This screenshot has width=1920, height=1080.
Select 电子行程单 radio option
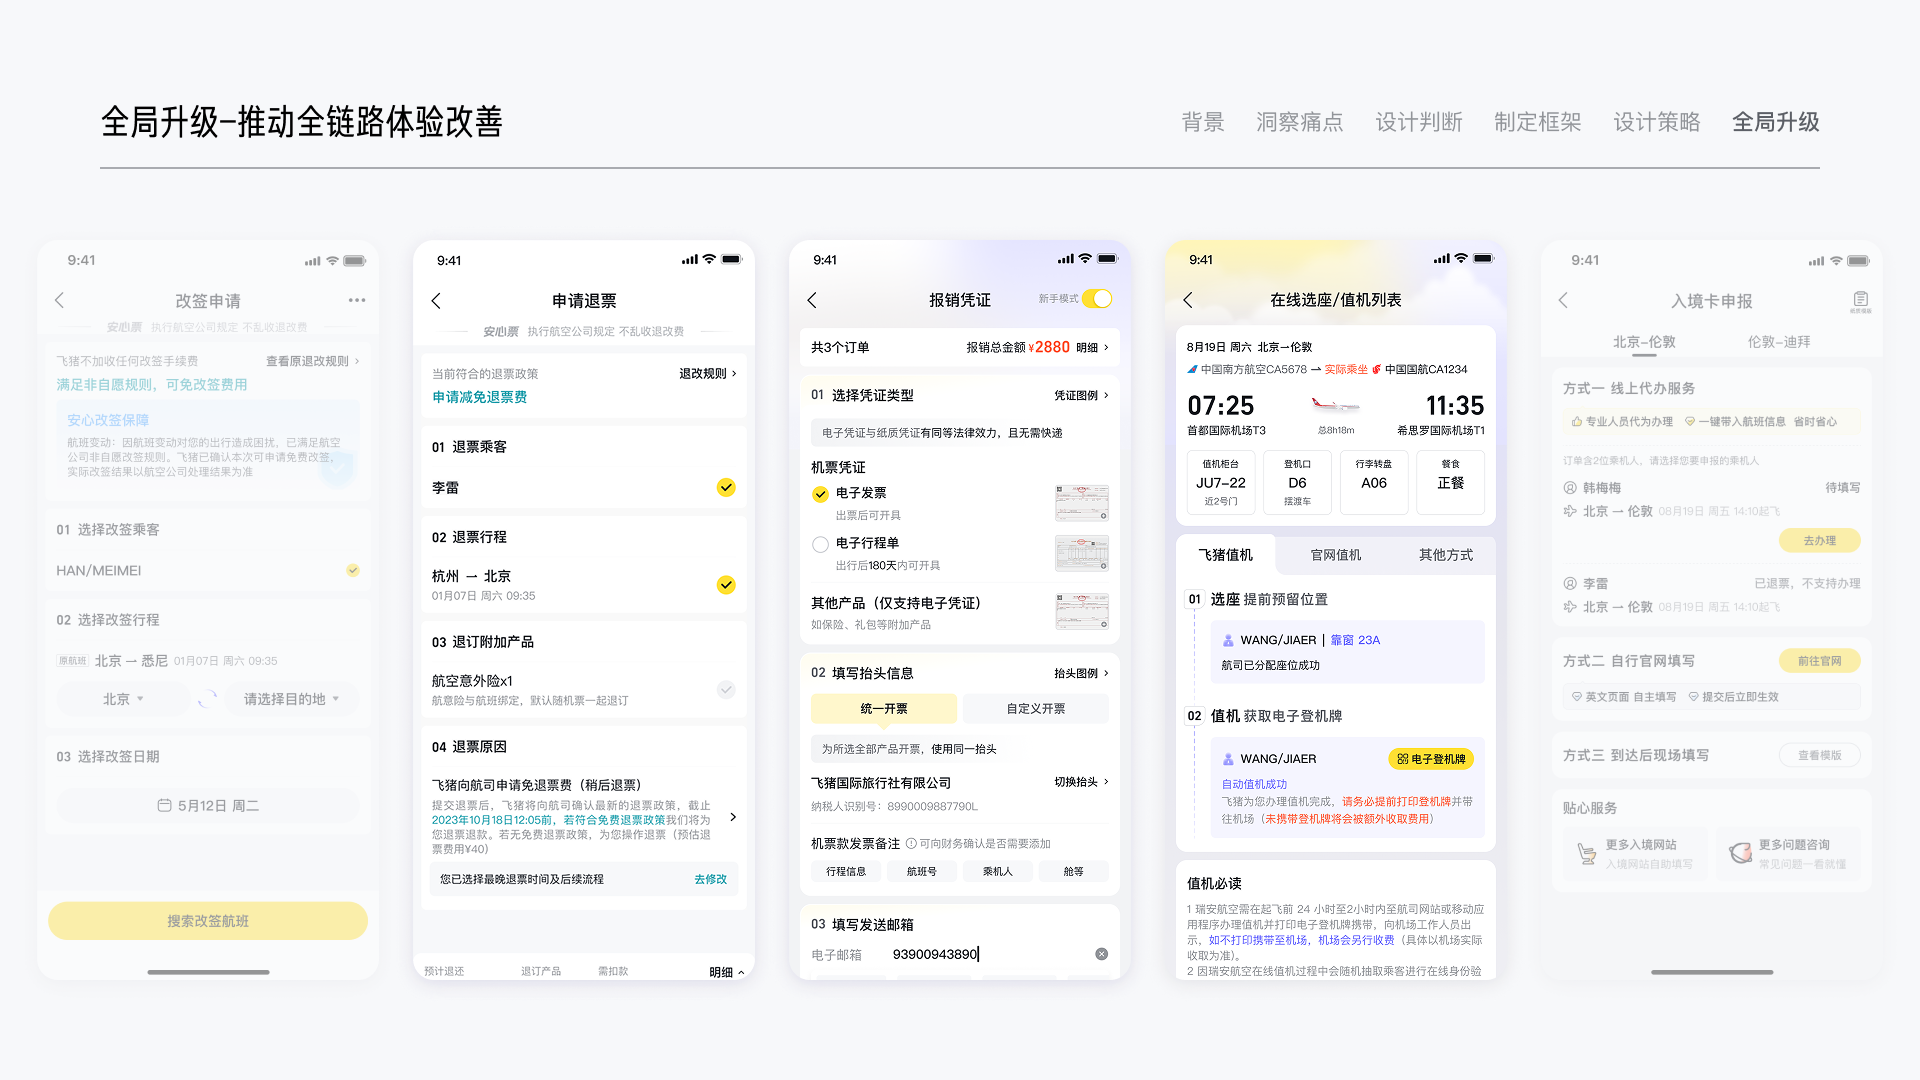pos(820,545)
